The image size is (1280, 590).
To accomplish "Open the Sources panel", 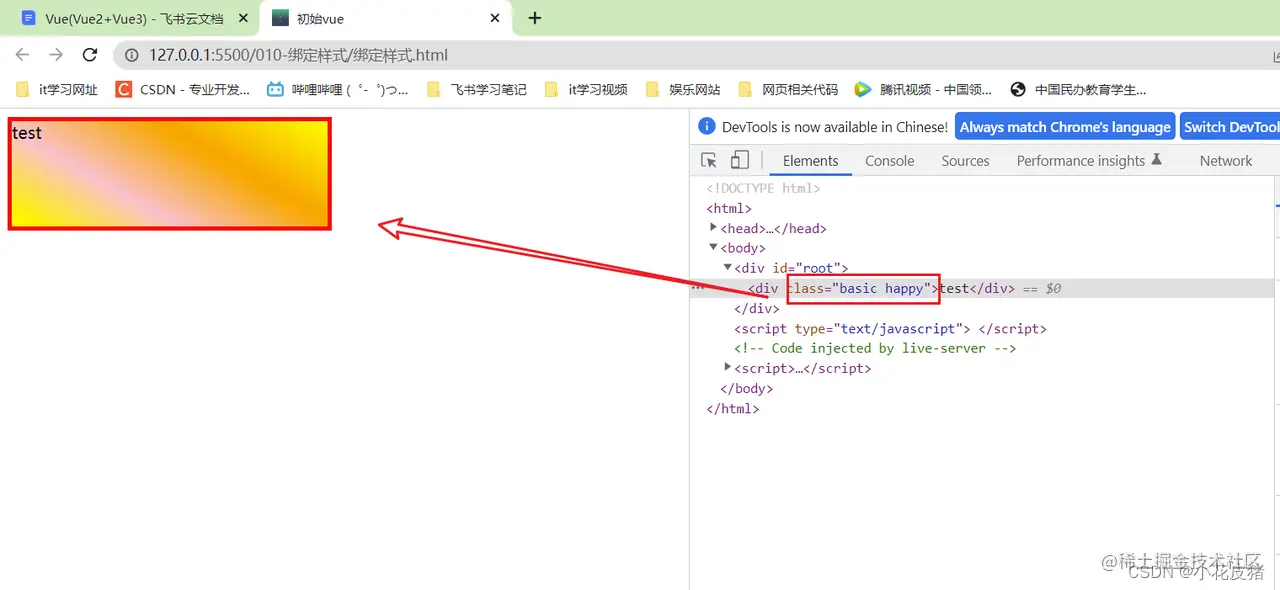I will point(965,160).
